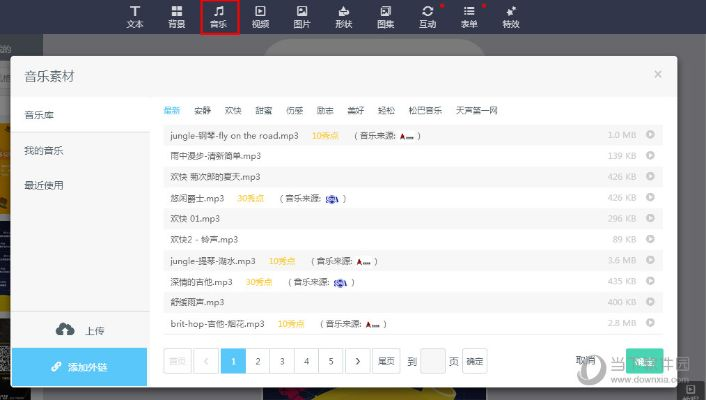Go to page 1
Viewport: 706px width, 400px height.
pyautogui.click(x=233, y=361)
